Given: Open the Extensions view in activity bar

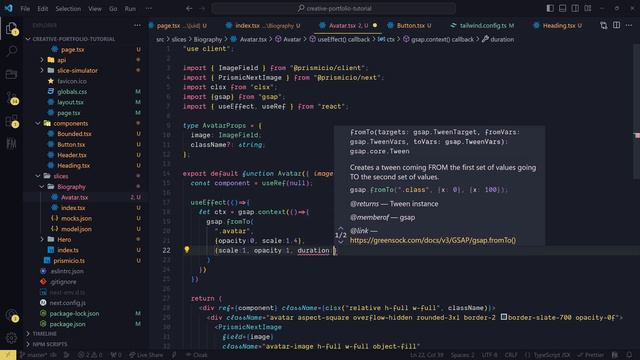Looking at the screenshot, I should pos(12,121).
